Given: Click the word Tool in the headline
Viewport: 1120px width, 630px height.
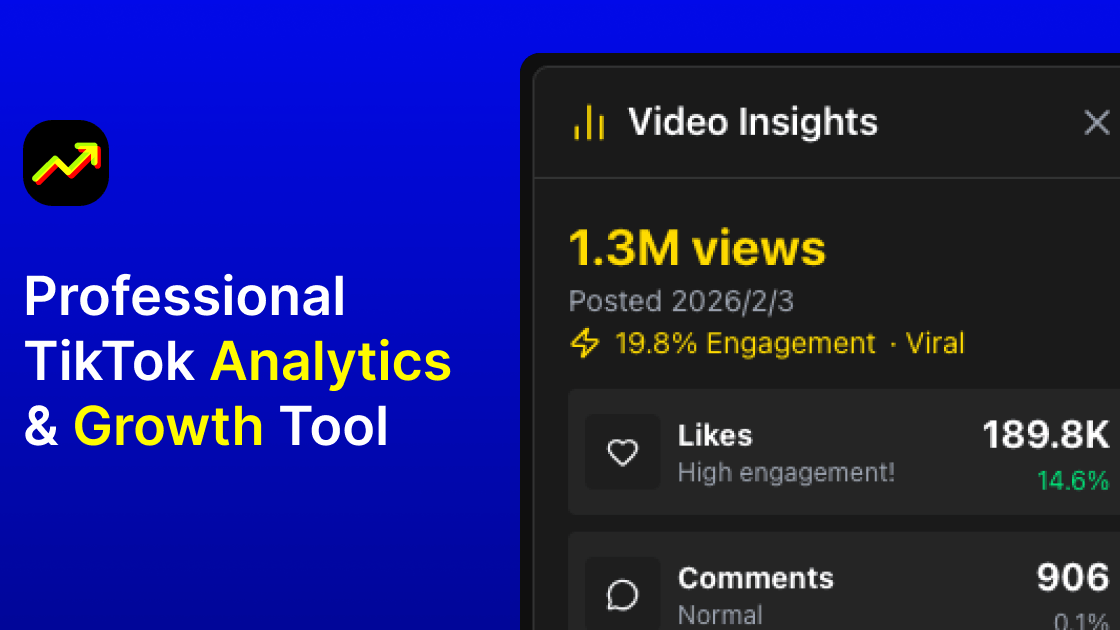Looking at the screenshot, I should click(x=334, y=426).
